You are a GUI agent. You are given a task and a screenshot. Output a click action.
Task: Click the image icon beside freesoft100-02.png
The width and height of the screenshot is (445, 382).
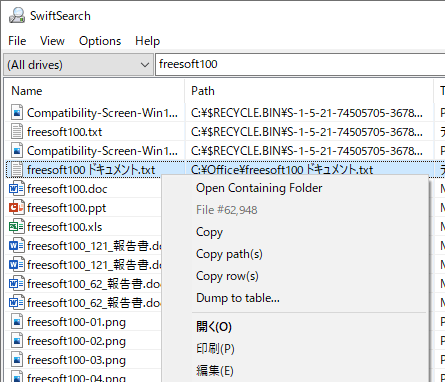coord(17,341)
